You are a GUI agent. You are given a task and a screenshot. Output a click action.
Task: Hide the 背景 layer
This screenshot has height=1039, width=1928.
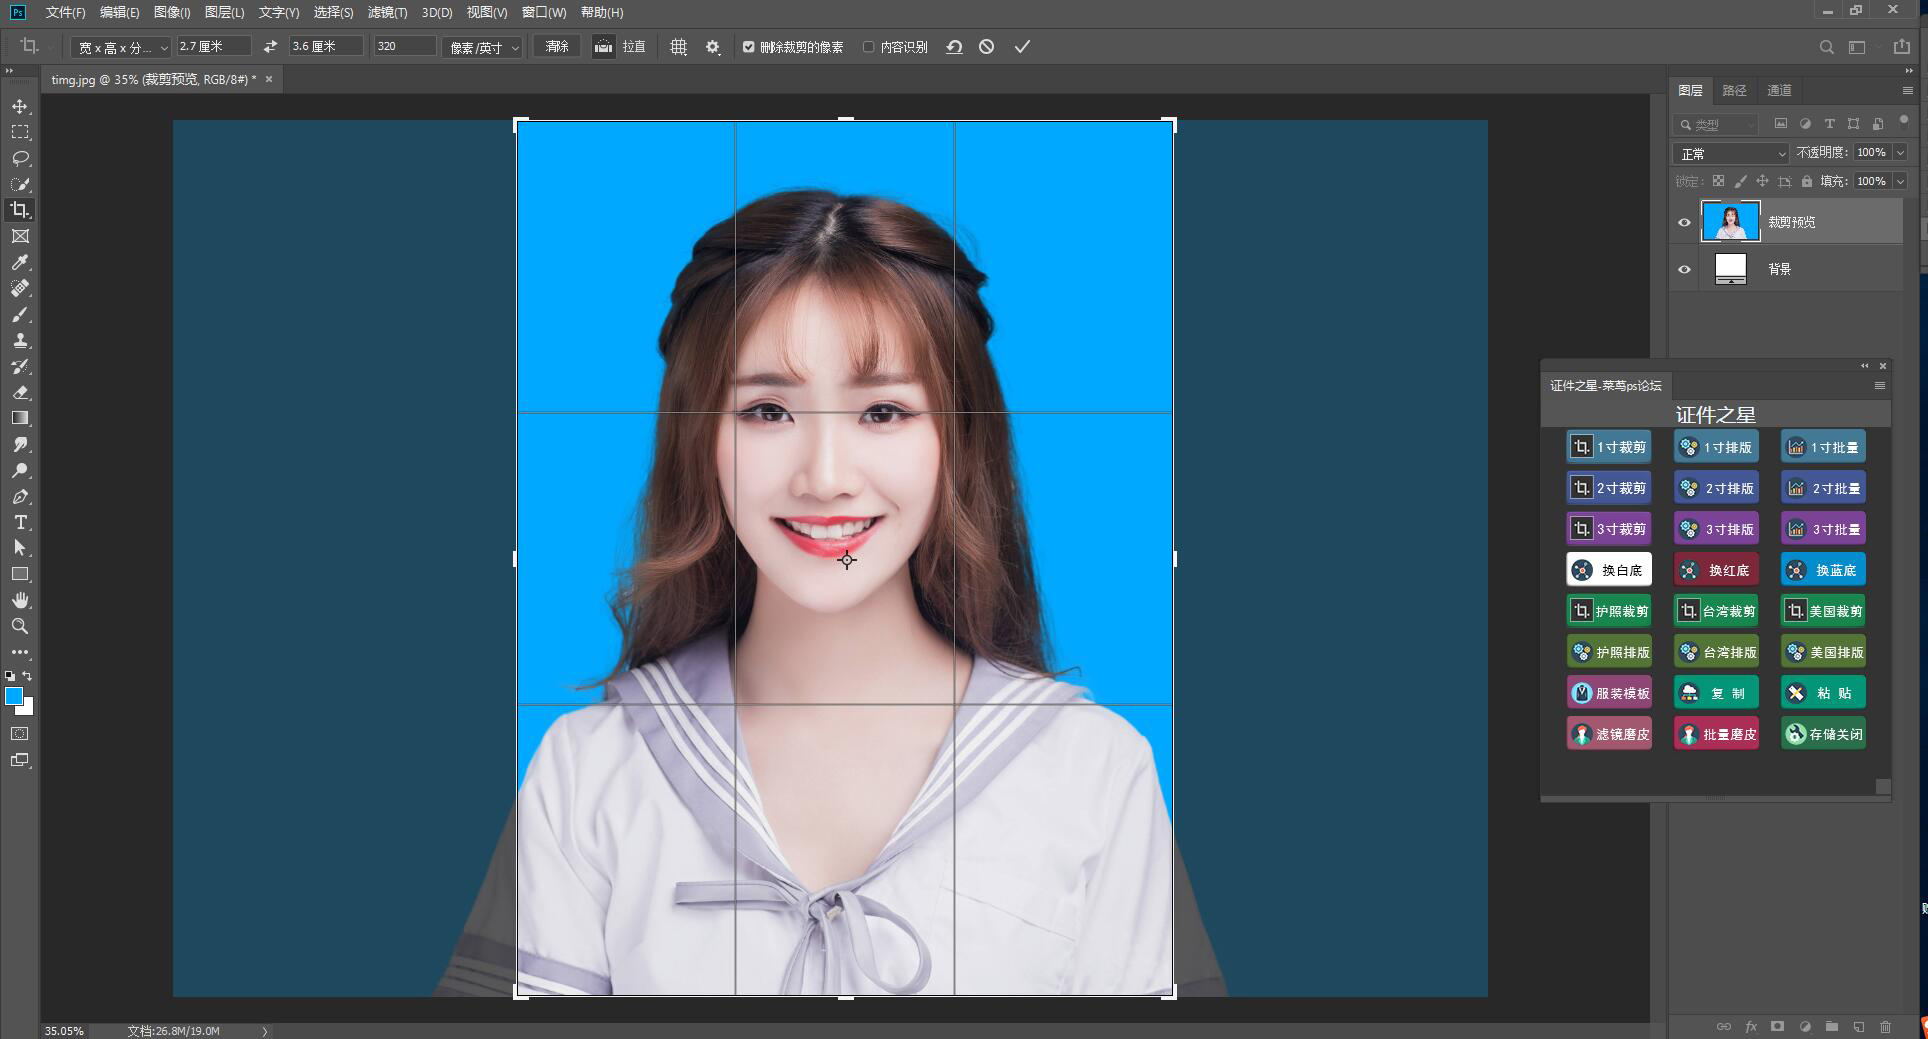[x=1684, y=268]
